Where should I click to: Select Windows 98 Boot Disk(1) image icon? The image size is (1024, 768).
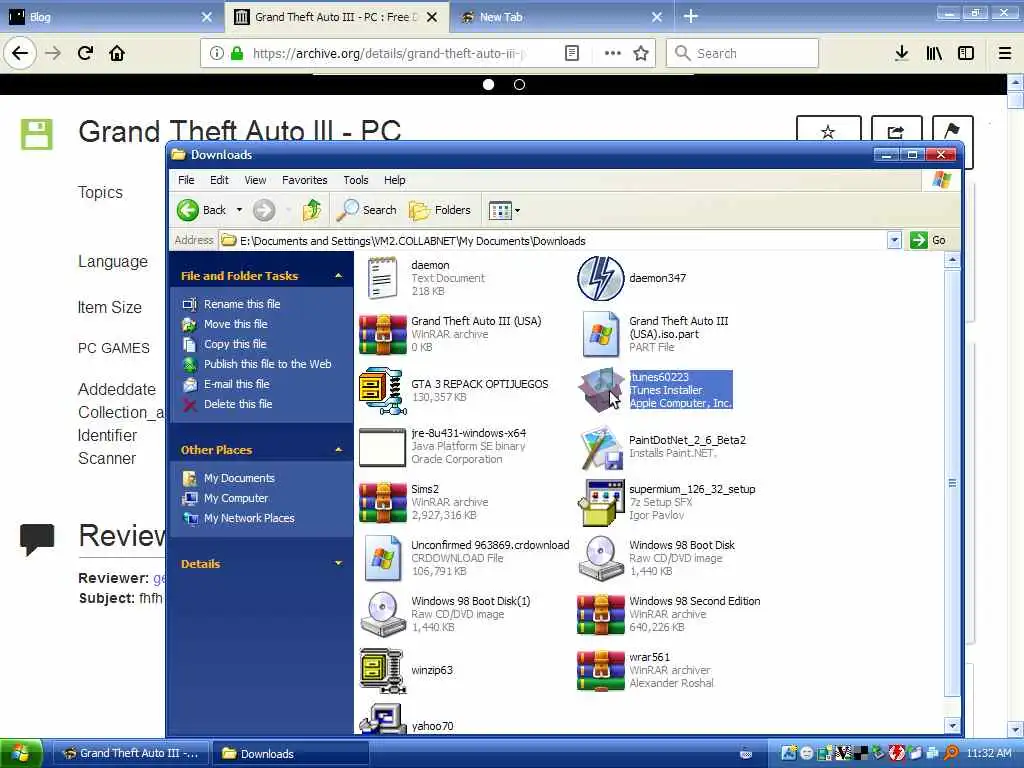383,615
